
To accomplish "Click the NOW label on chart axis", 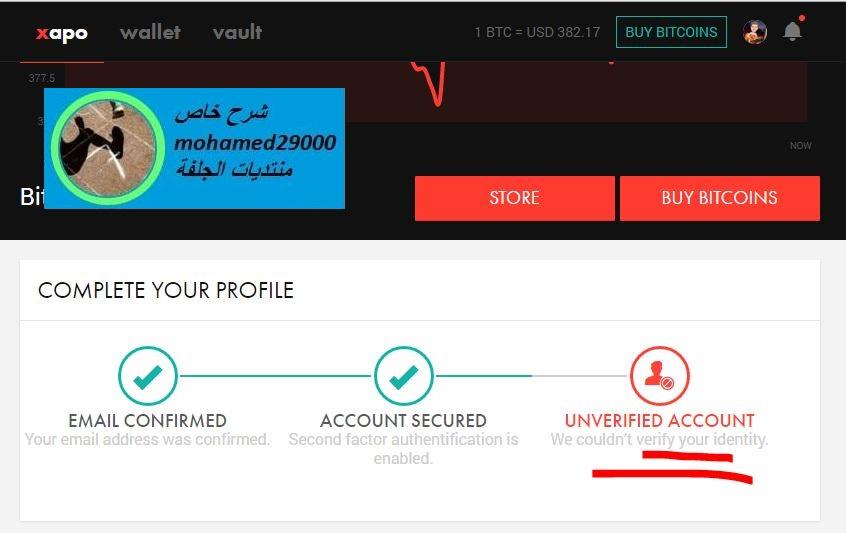I will click(801, 146).
